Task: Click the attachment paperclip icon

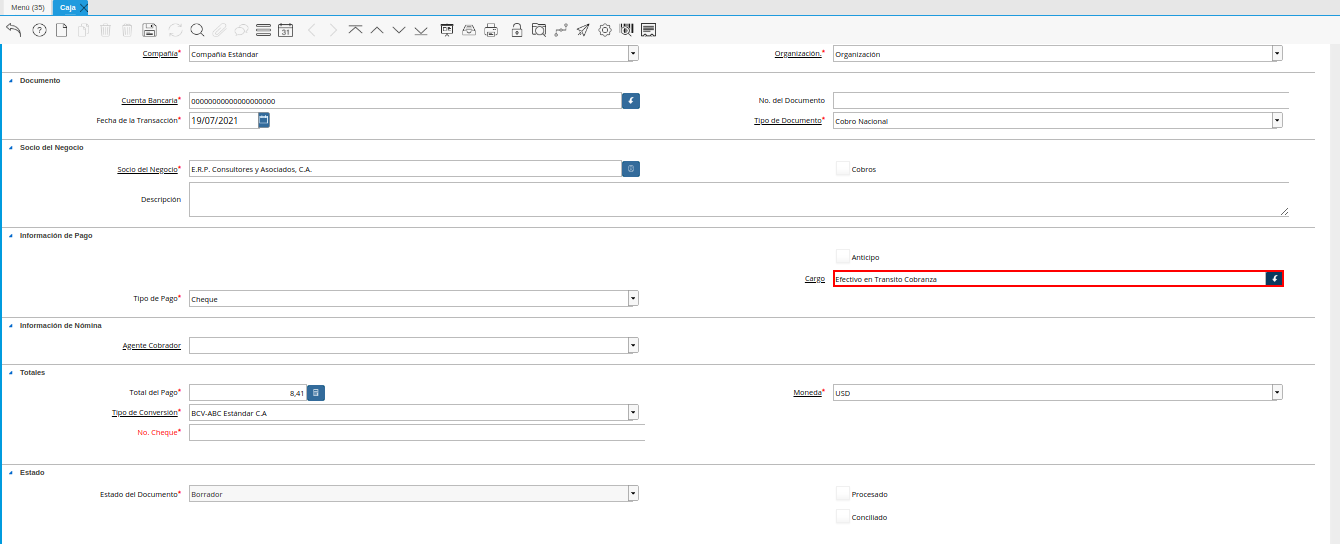Action: pyautogui.click(x=219, y=30)
